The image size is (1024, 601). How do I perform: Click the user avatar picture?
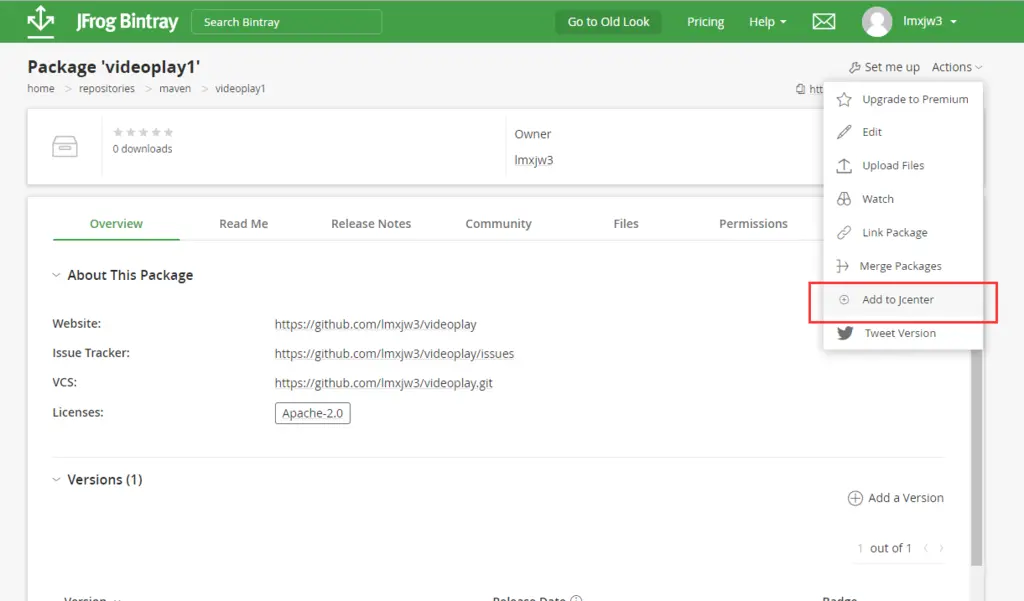click(x=877, y=22)
